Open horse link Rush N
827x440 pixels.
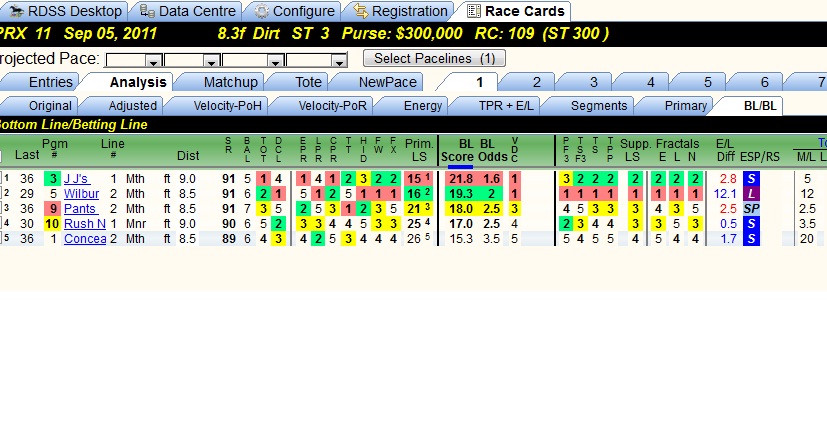(85, 224)
